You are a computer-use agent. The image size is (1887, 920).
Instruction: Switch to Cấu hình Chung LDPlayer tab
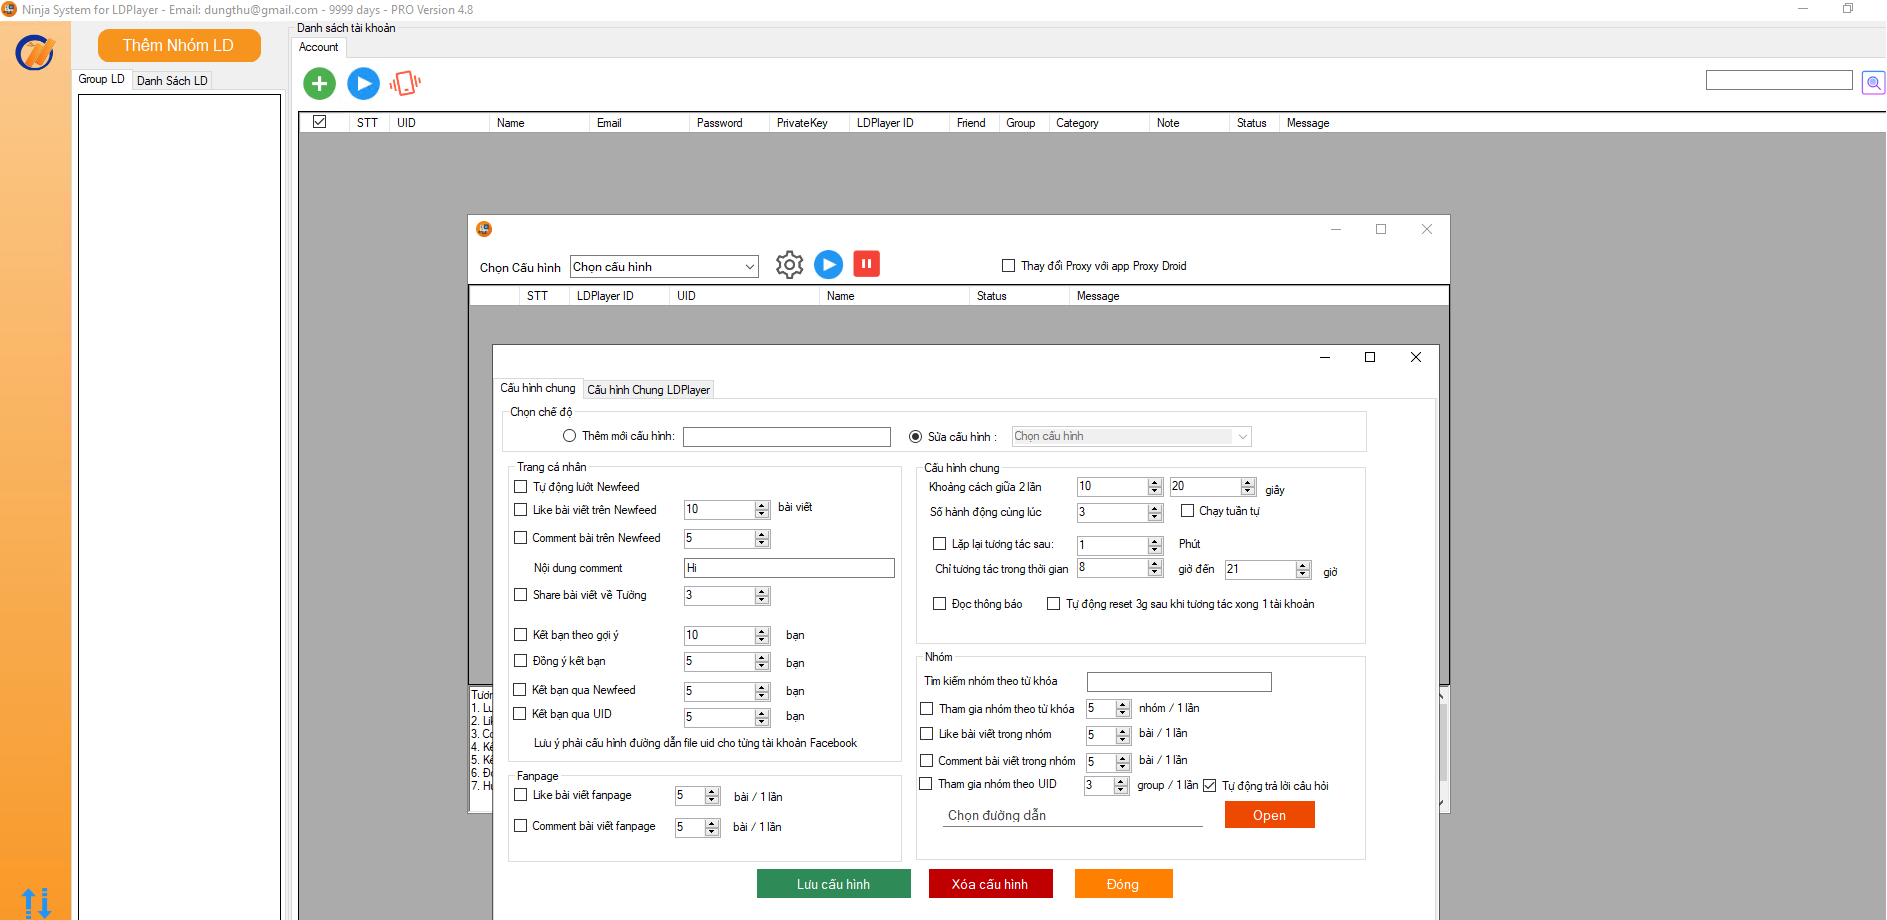pyautogui.click(x=649, y=390)
